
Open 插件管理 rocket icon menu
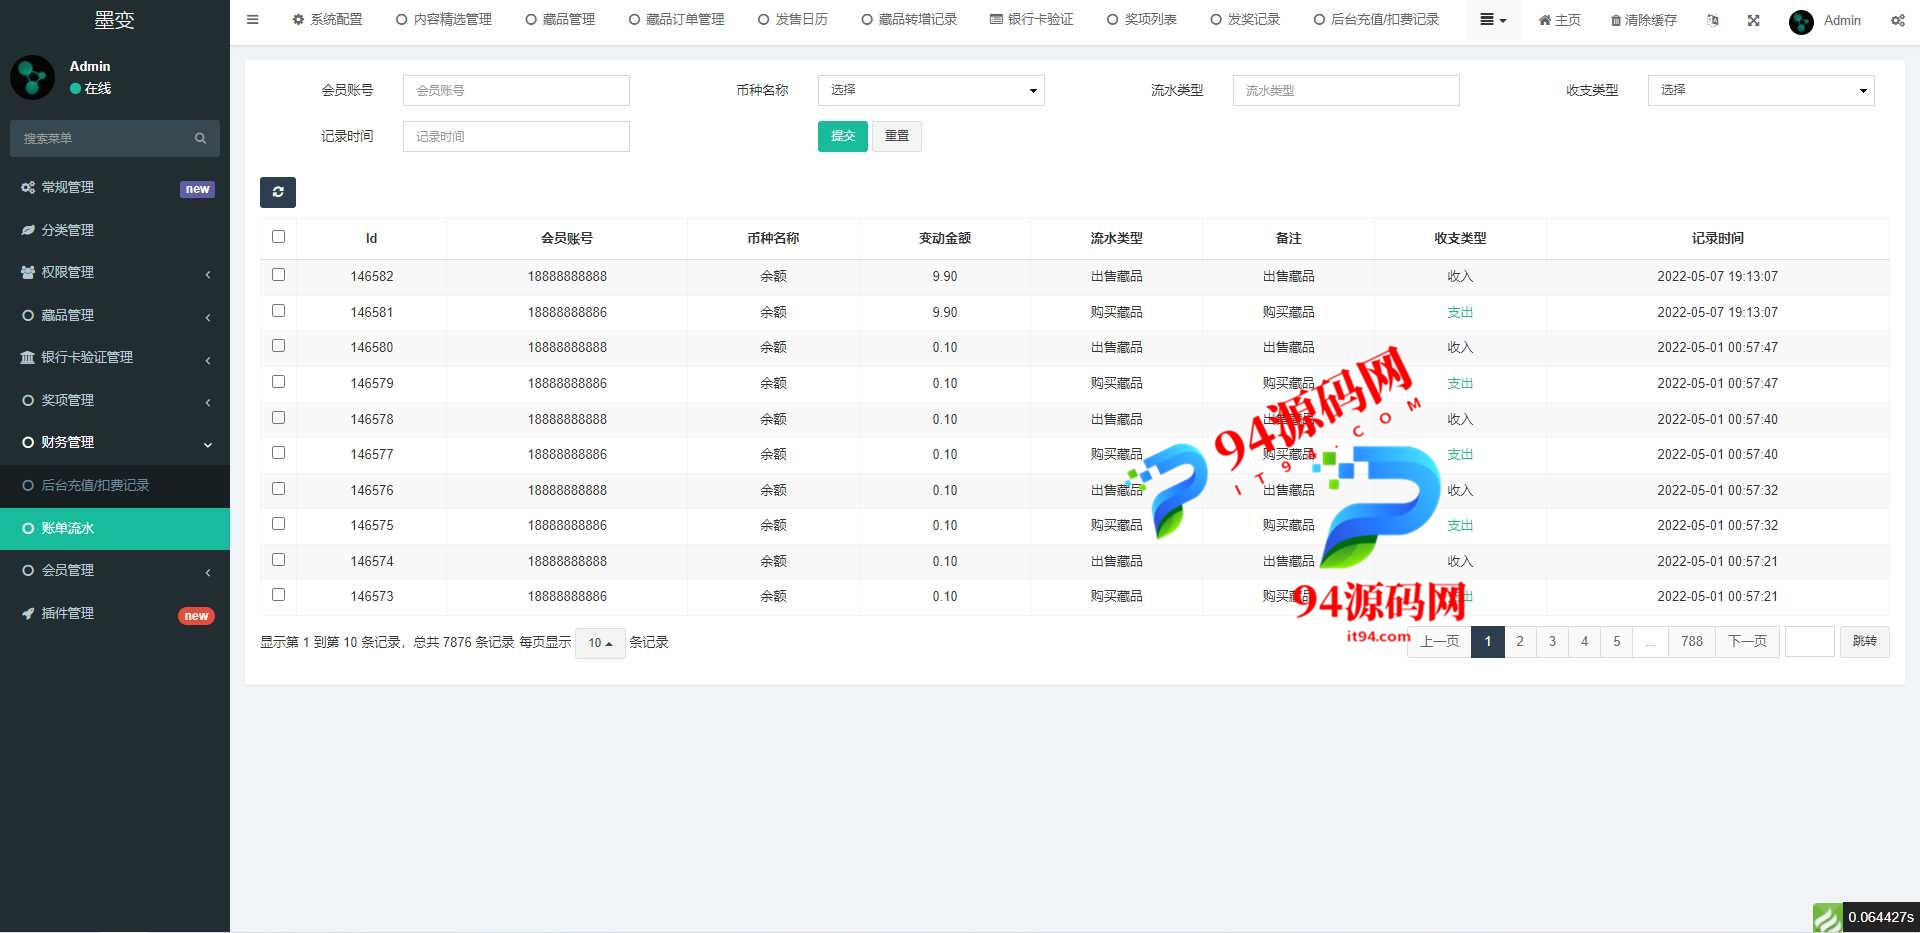point(115,613)
